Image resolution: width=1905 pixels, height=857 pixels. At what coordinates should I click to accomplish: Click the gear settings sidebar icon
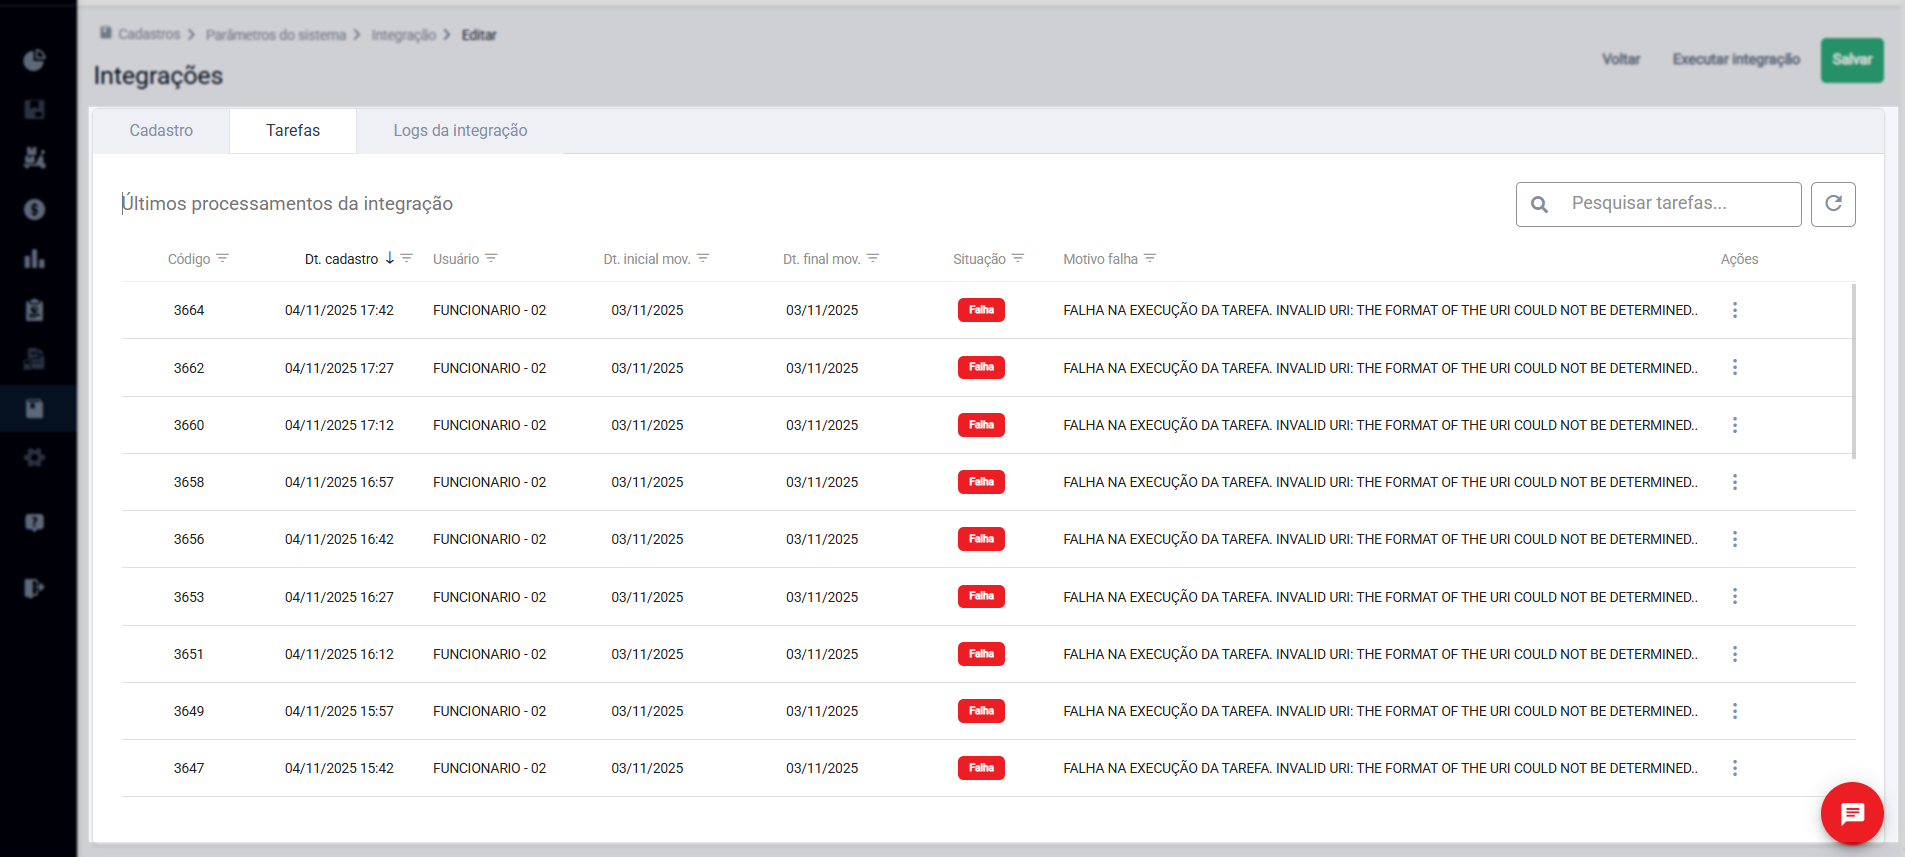point(35,458)
